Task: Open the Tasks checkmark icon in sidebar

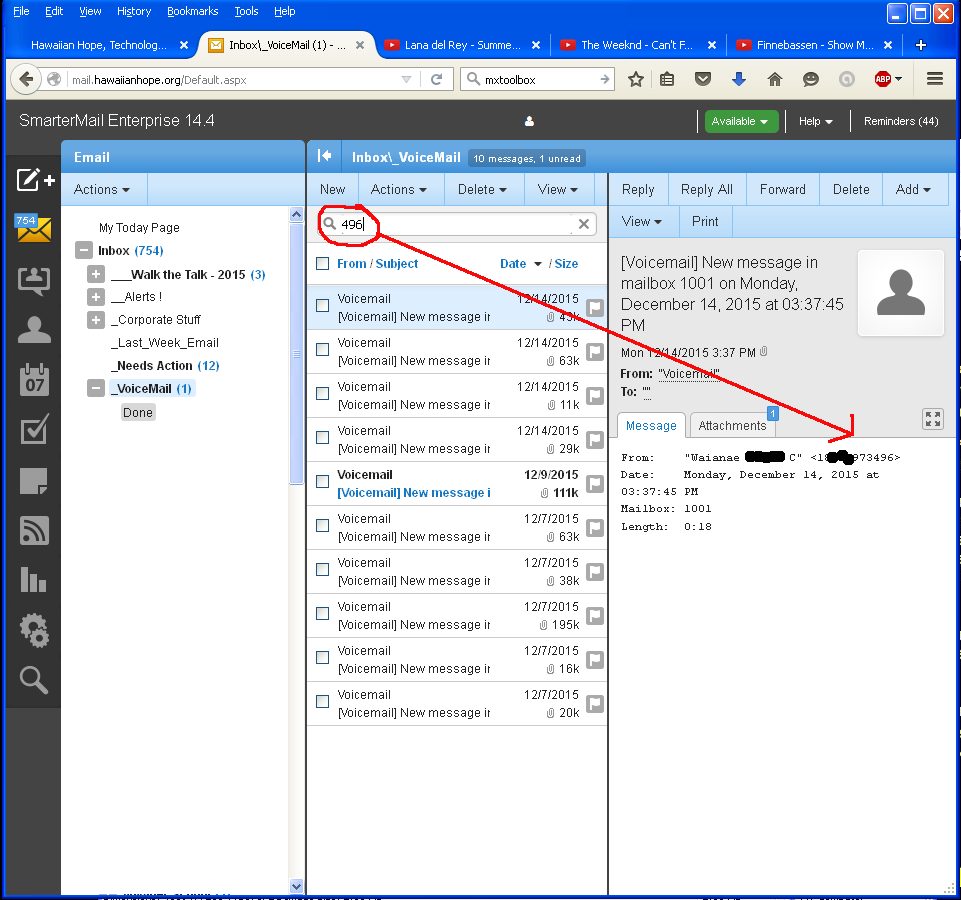Action: point(34,429)
